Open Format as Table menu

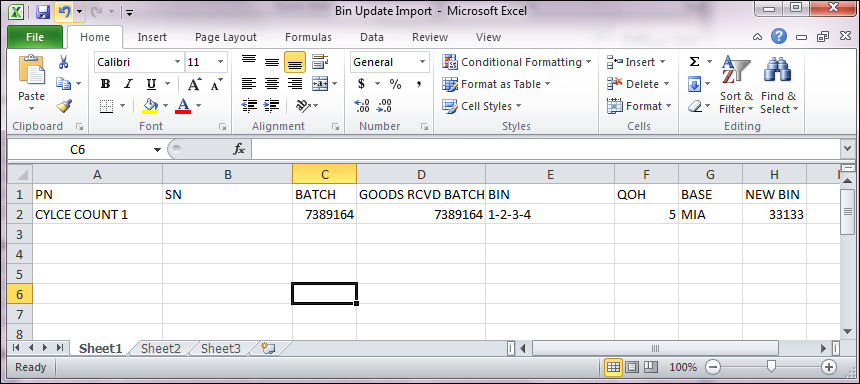(496, 84)
